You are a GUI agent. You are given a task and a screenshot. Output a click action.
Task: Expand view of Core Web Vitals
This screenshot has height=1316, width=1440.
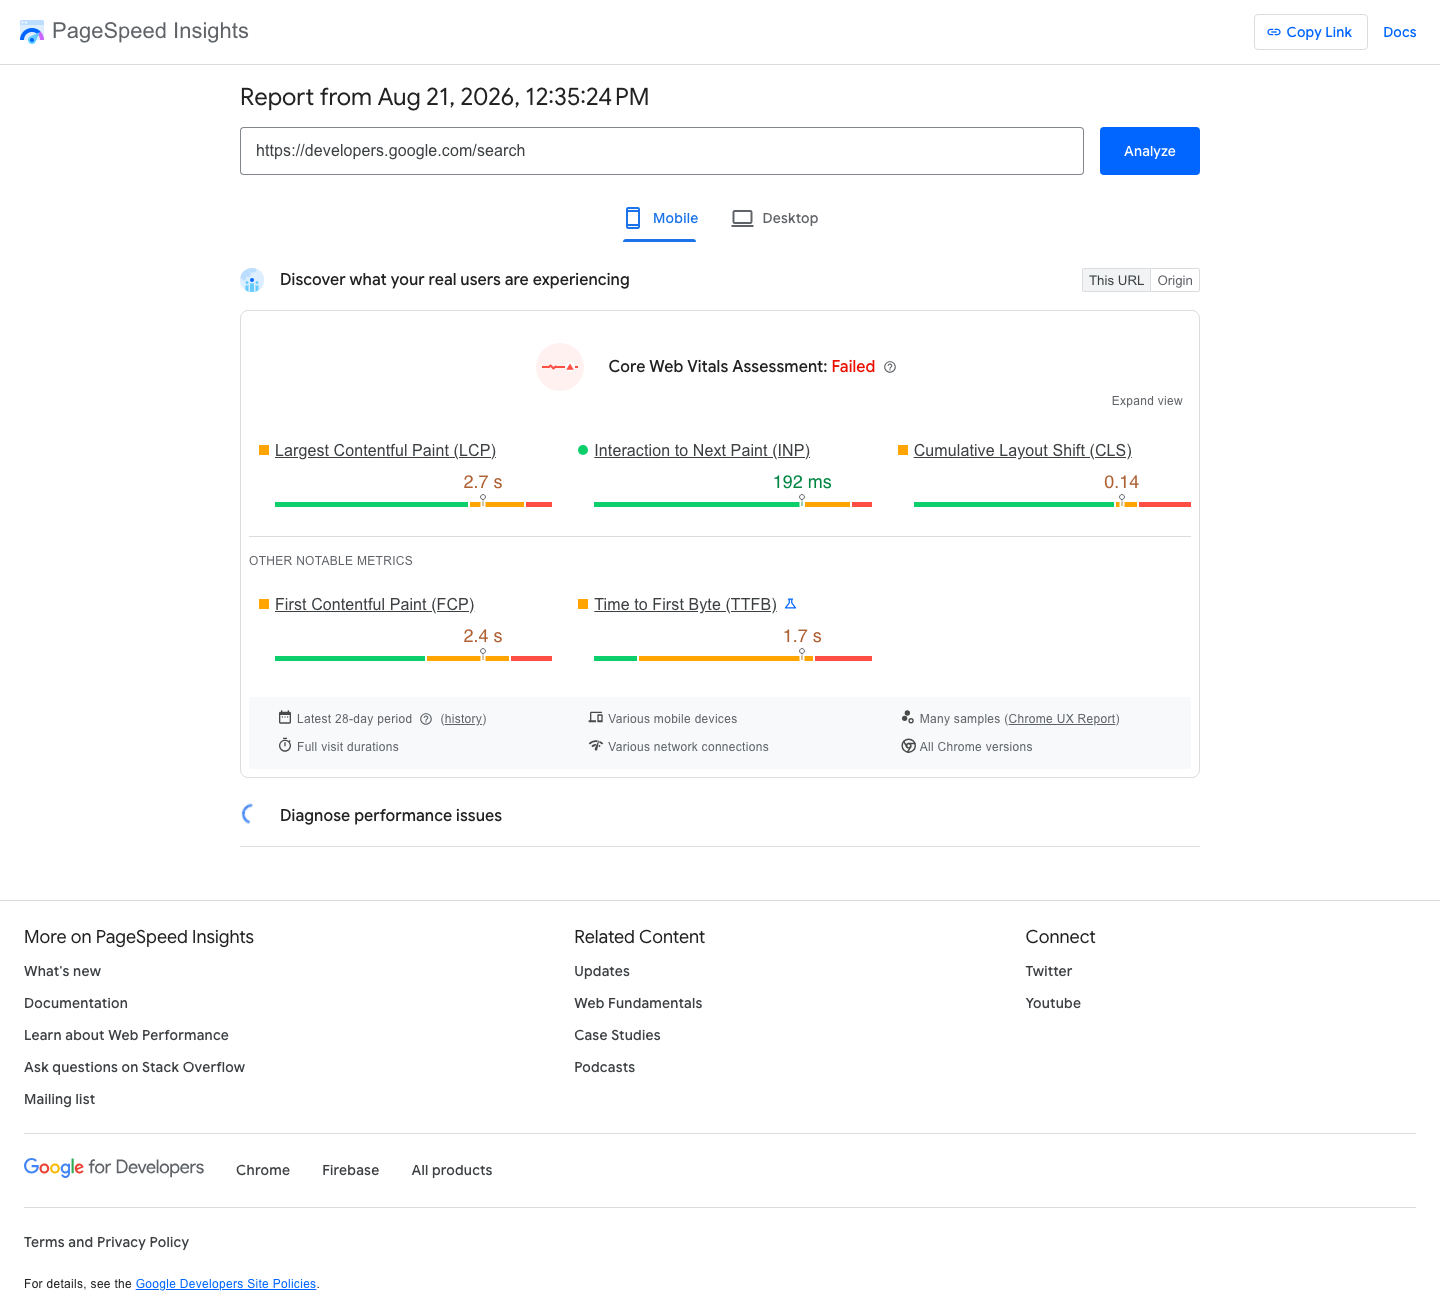point(1147,401)
